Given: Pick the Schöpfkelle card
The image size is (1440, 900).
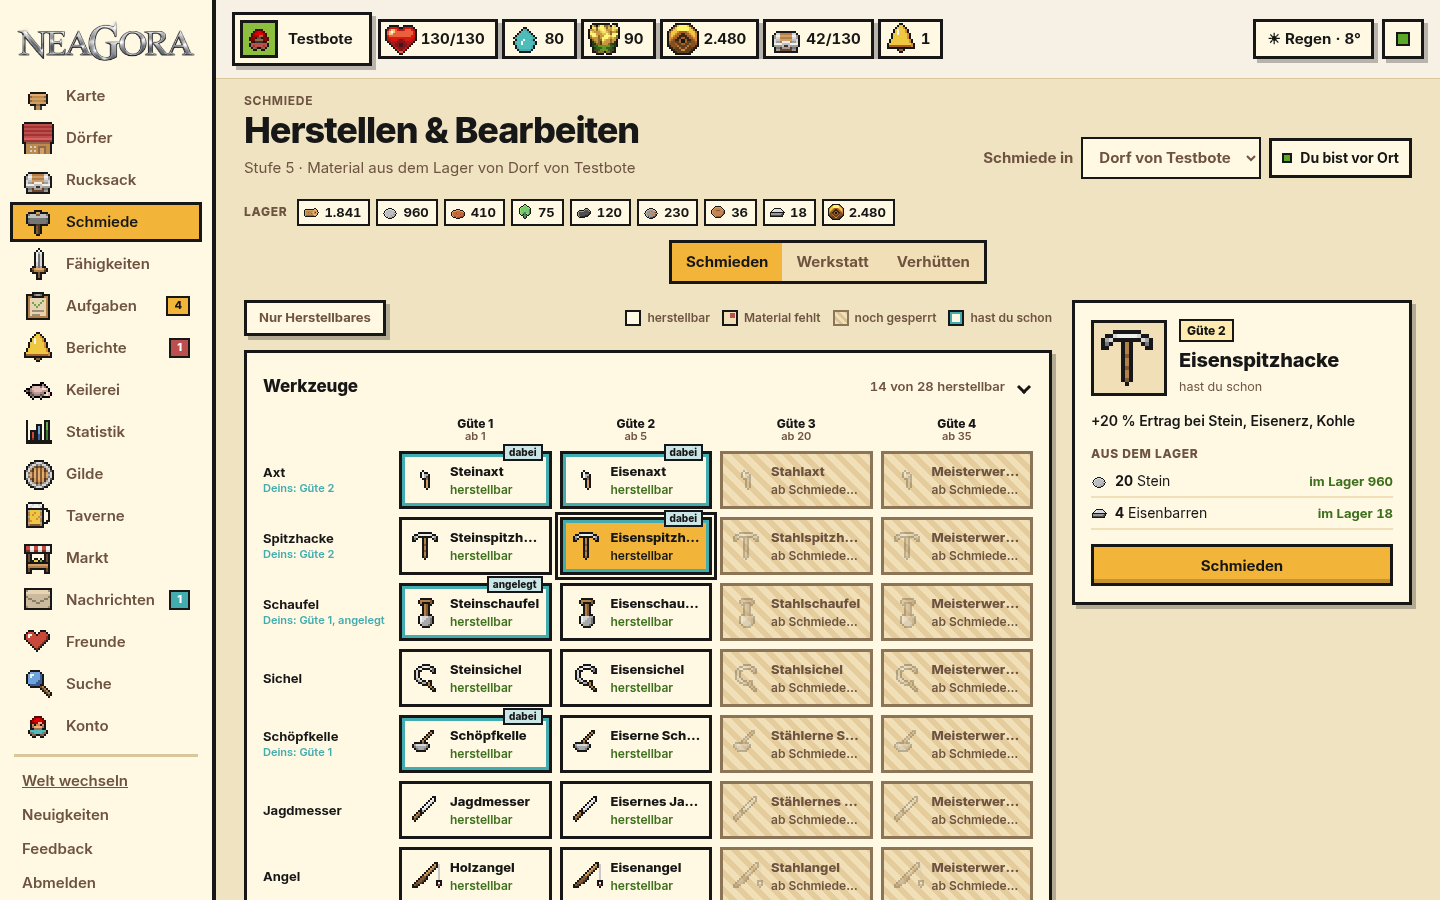Looking at the screenshot, I should (x=475, y=744).
